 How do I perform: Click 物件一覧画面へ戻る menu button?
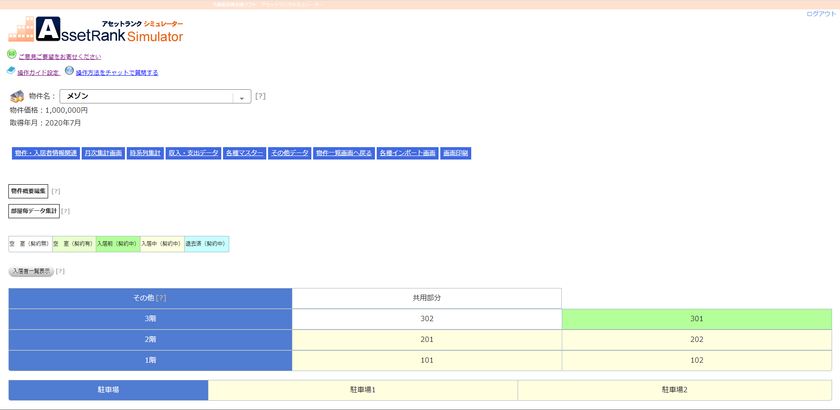[344, 153]
